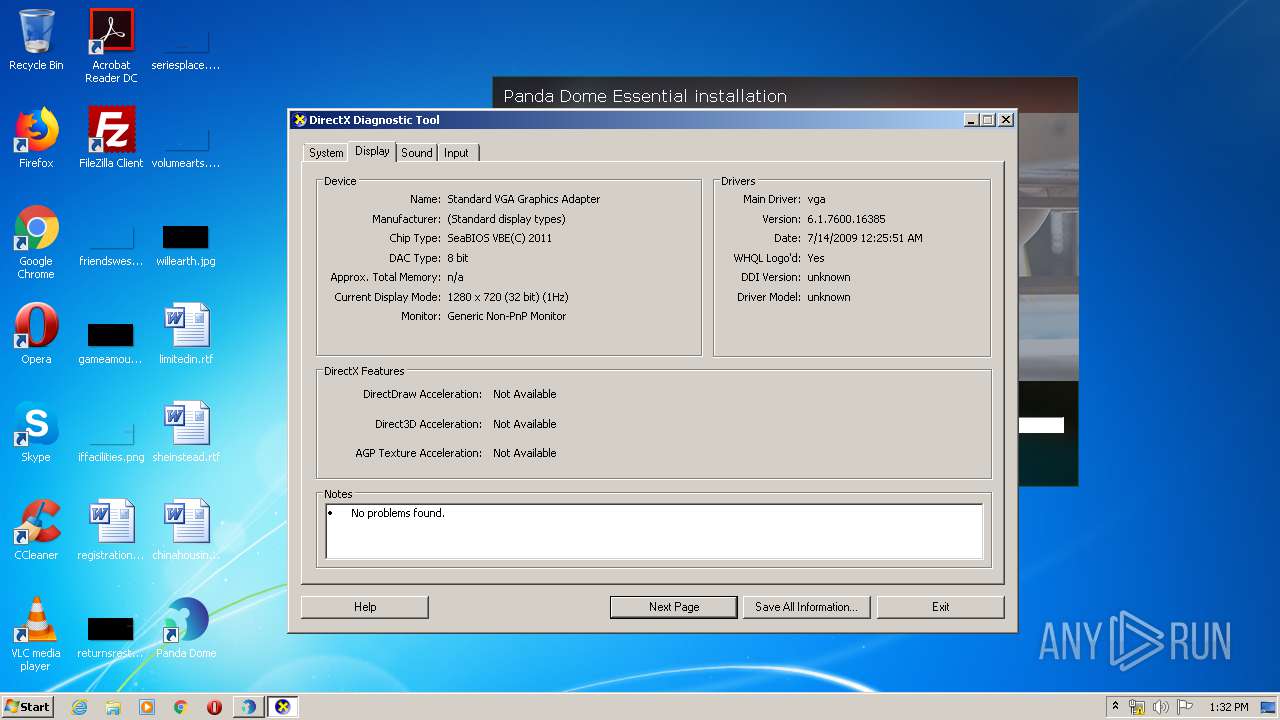Minimize the DirectX Diagnostic Tool window
Screen dimensions: 1280x720
click(971, 120)
